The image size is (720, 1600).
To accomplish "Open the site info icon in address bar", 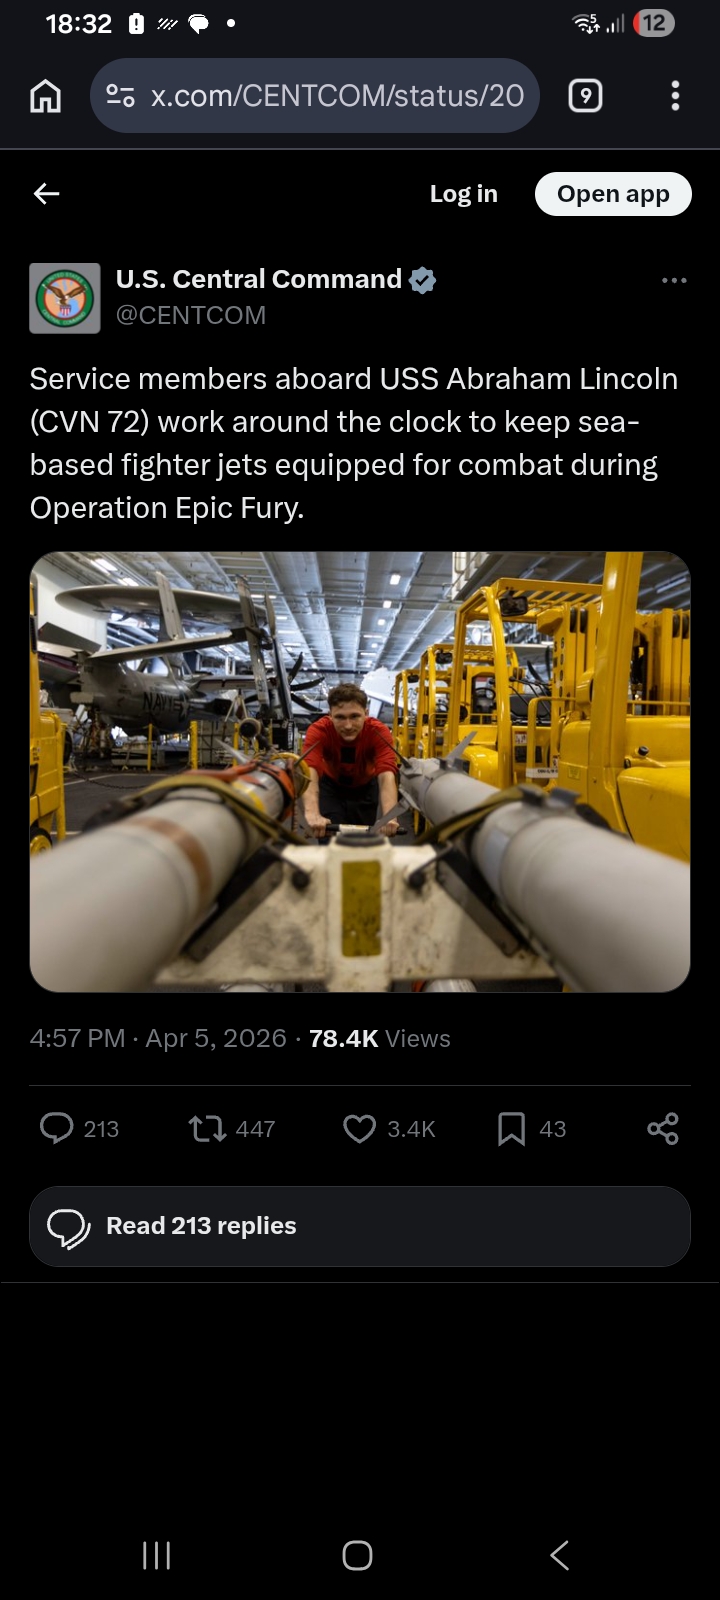I will point(121,96).
